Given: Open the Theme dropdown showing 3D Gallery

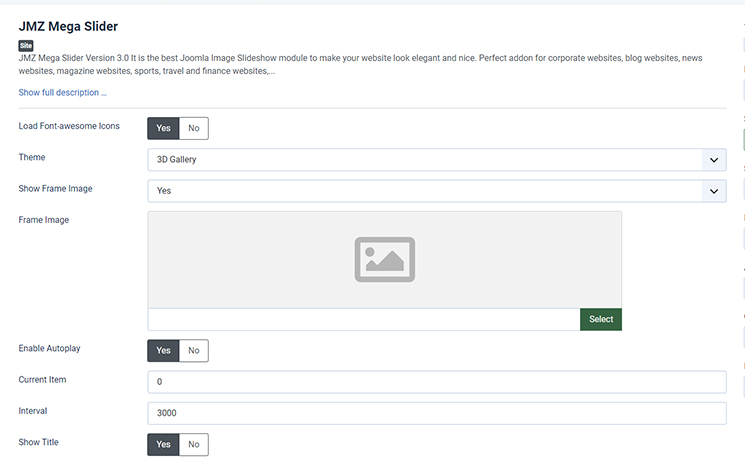Looking at the screenshot, I should 437,160.
